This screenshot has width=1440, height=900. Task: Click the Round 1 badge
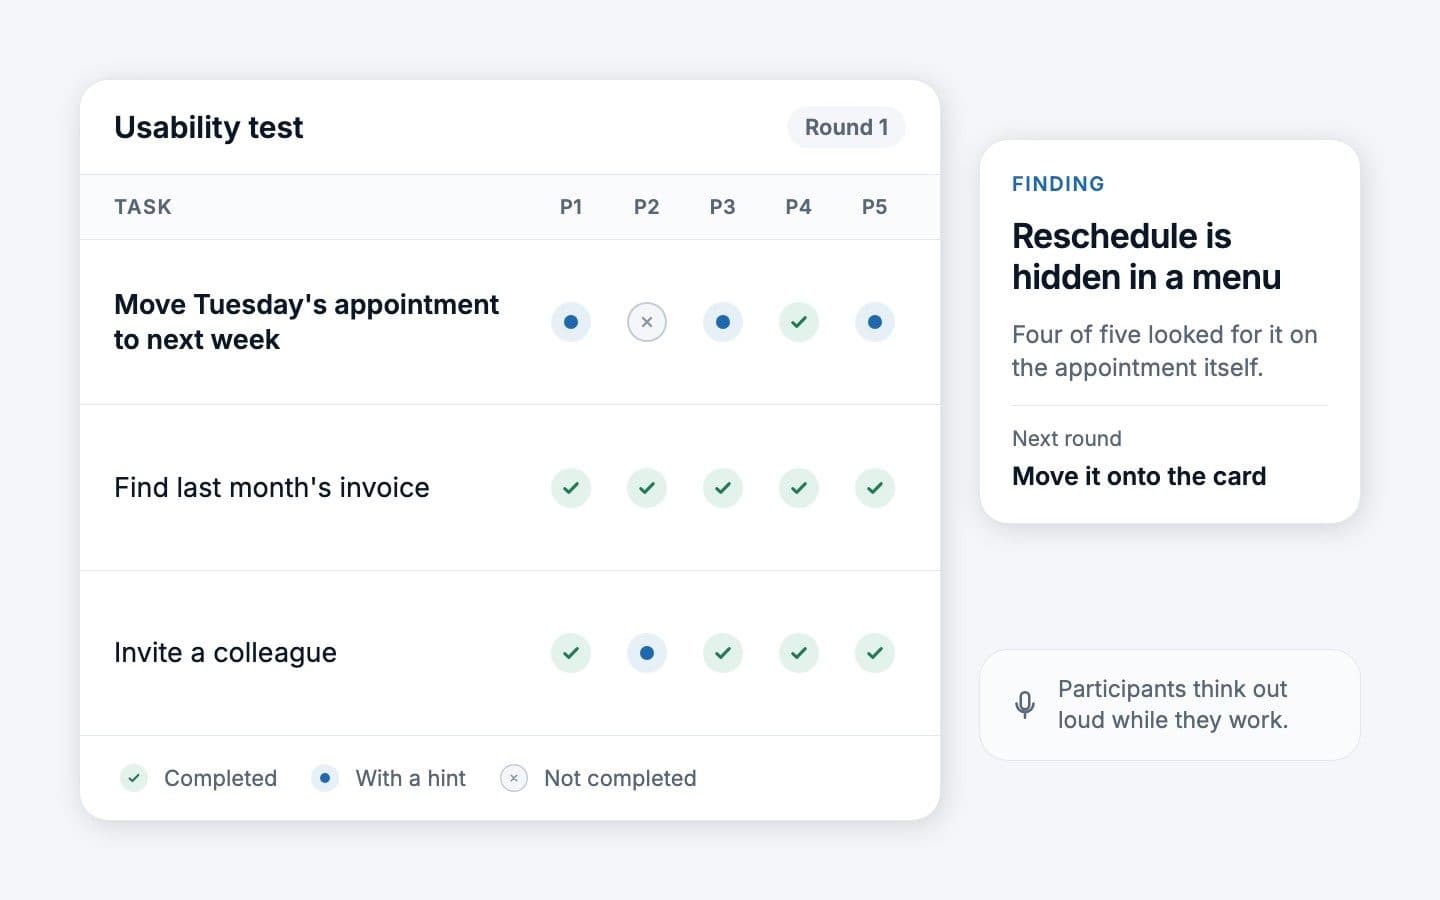846,127
